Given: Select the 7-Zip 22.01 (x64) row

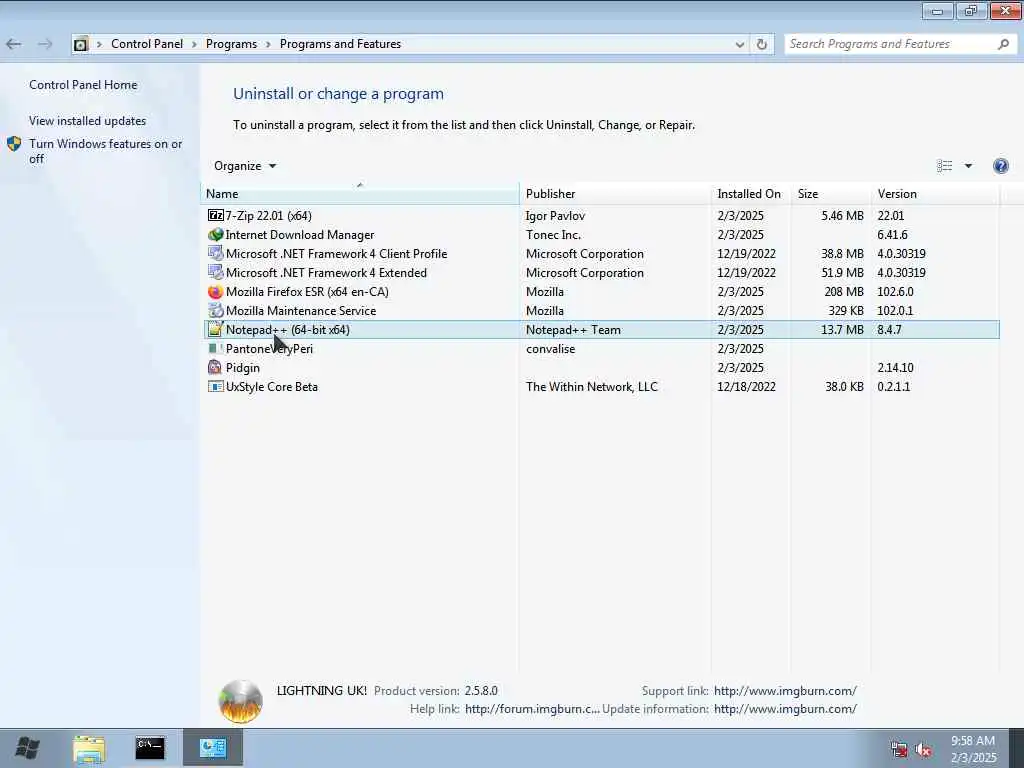Looking at the screenshot, I should point(601,216).
